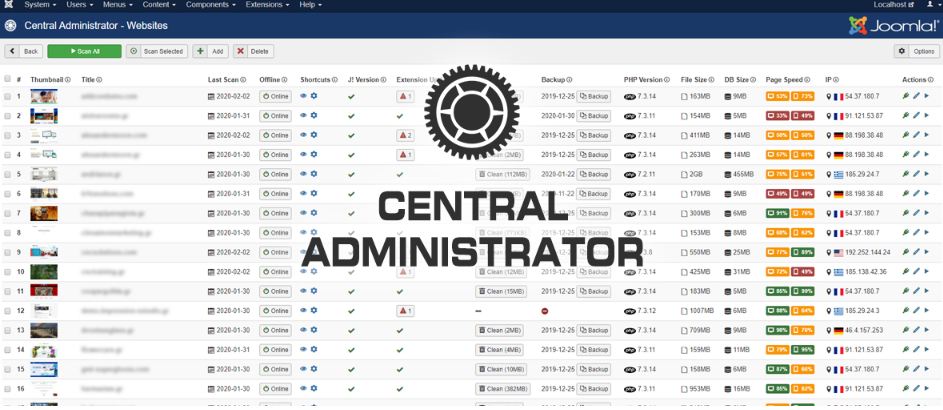Image resolution: width=943 pixels, height=410 pixels.
Task: Click the Back button
Action: click(x=23, y=52)
